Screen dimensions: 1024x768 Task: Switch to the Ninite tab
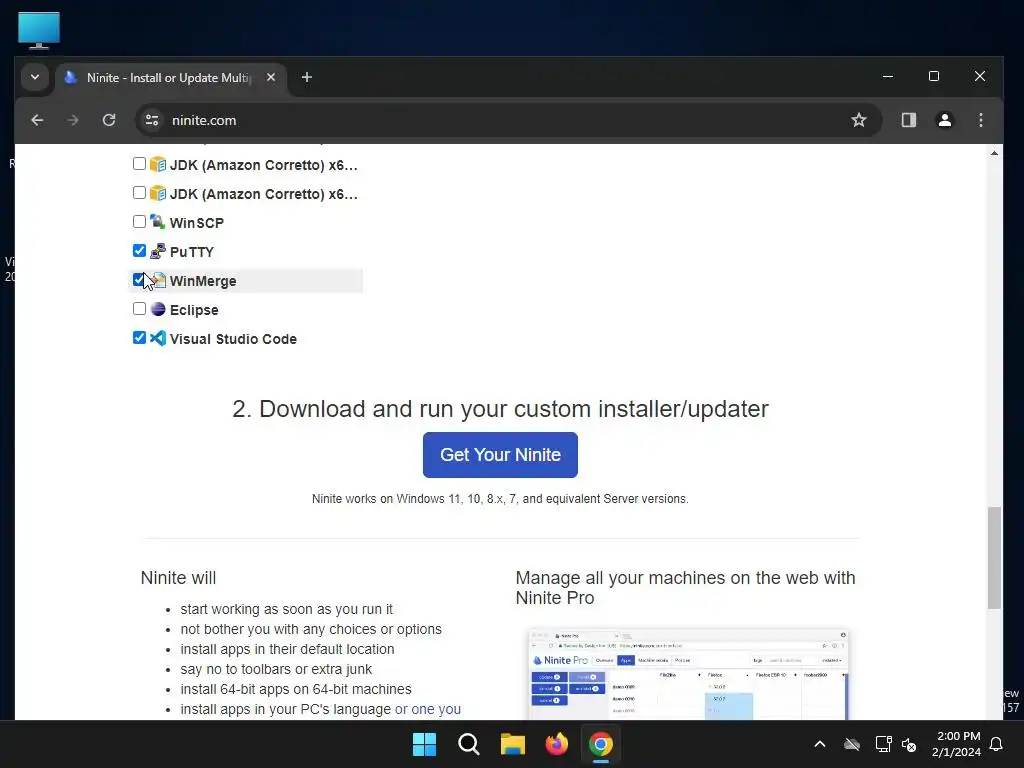[x=168, y=78]
